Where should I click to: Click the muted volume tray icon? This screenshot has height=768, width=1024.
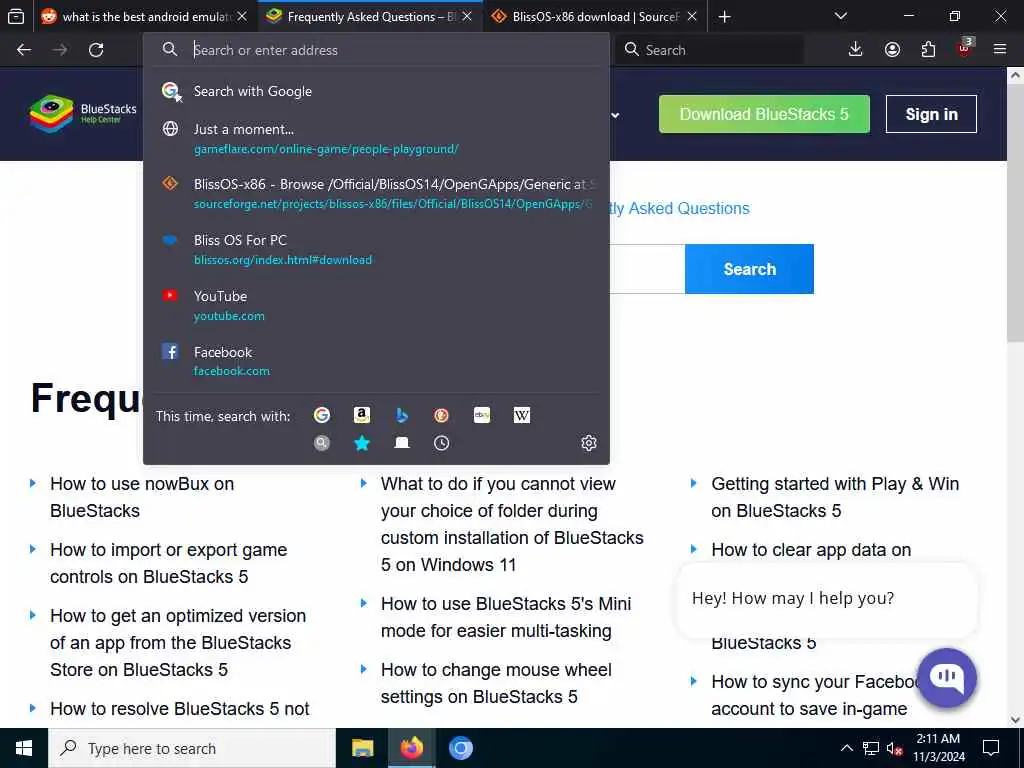(x=895, y=748)
